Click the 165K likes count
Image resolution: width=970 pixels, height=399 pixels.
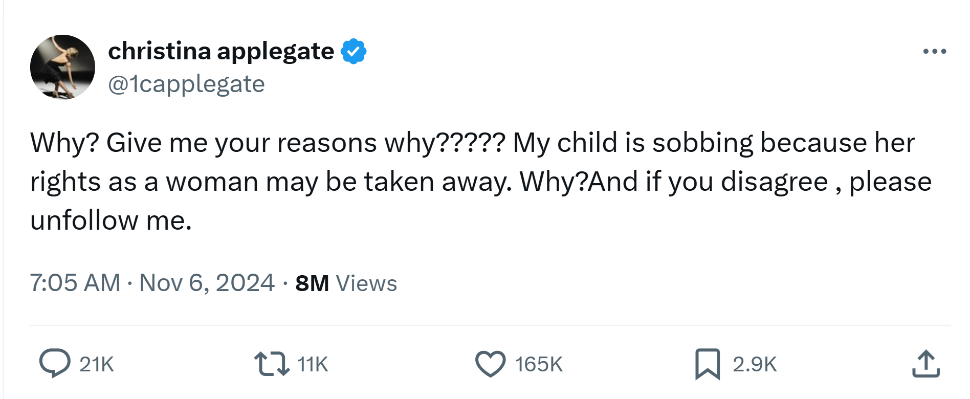pos(539,364)
